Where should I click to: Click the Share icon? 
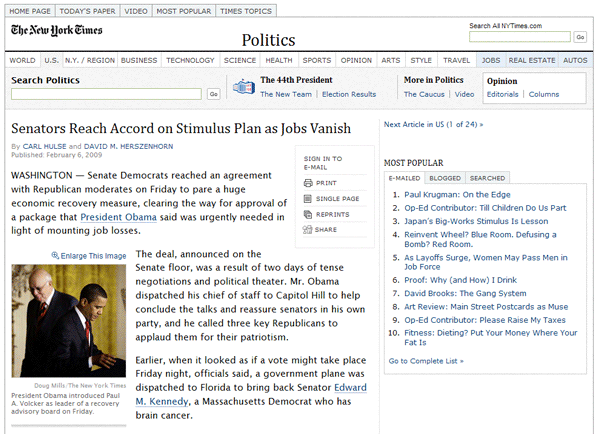click(308, 230)
